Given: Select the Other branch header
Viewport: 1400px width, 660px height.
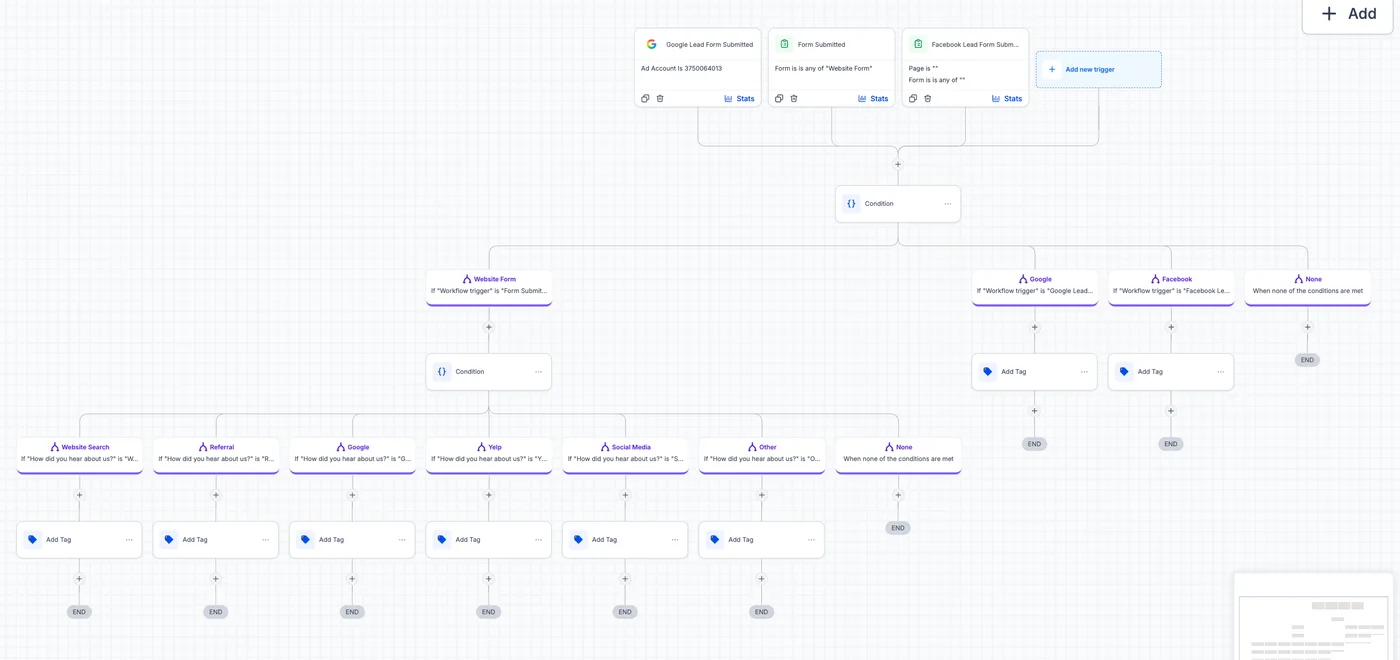Looking at the screenshot, I should pos(762,454).
